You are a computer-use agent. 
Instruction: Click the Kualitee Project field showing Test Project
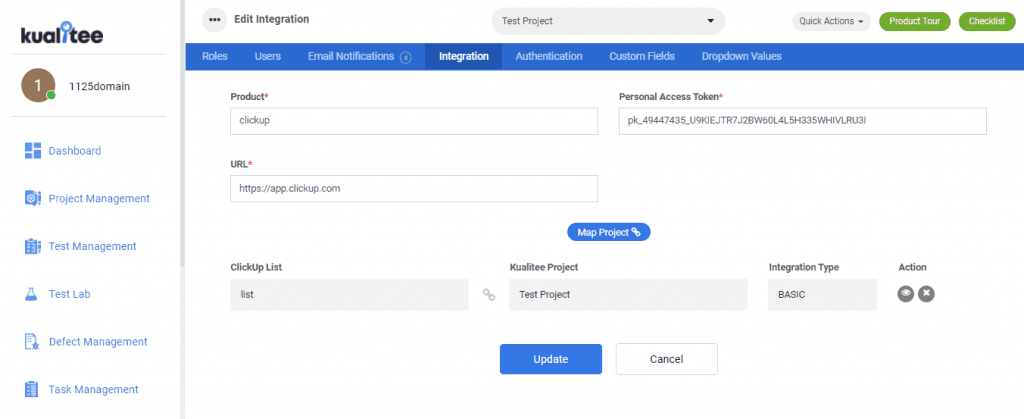(x=628, y=294)
